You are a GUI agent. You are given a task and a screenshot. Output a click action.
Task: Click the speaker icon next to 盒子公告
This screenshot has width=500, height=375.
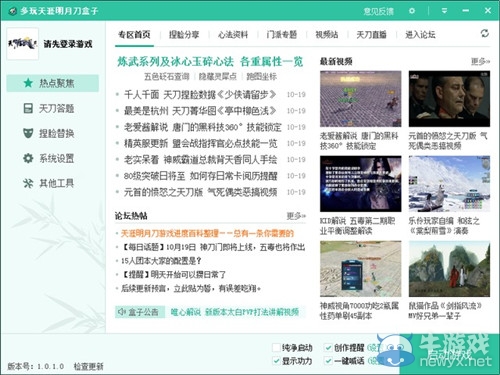tap(122, 312)
